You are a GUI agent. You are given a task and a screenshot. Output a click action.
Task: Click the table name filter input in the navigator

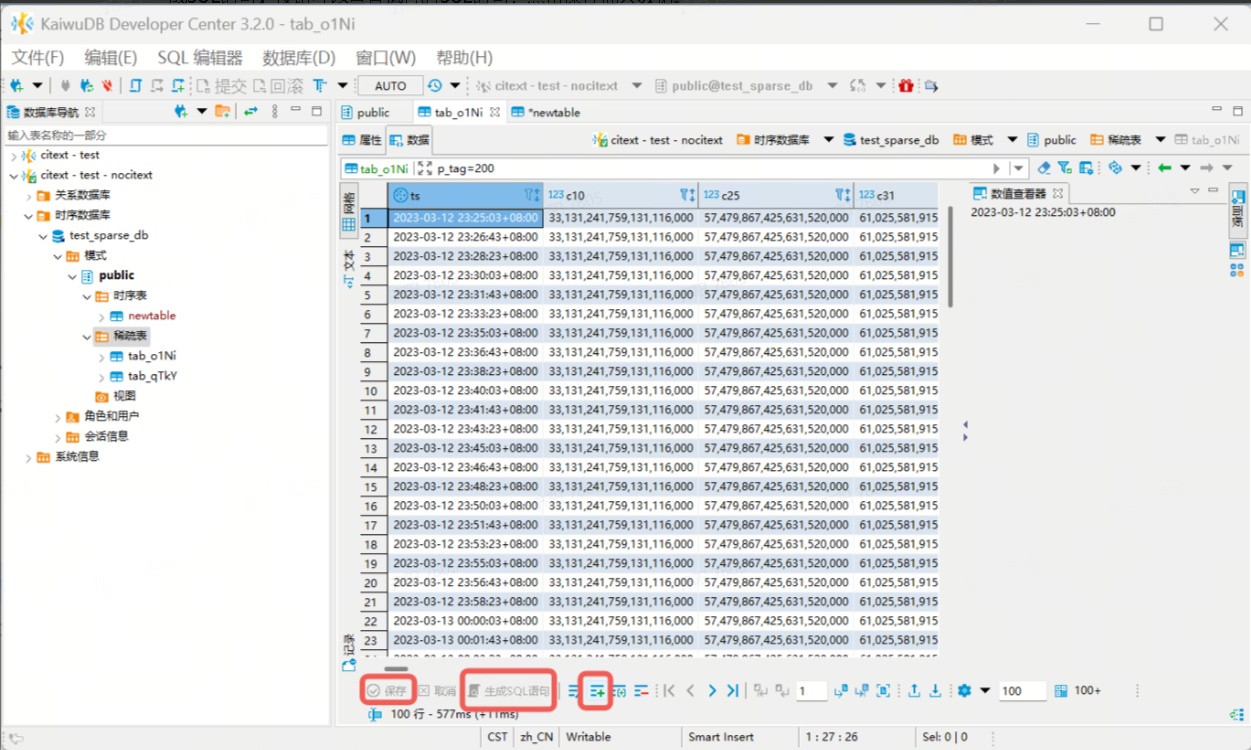[165, 135]
